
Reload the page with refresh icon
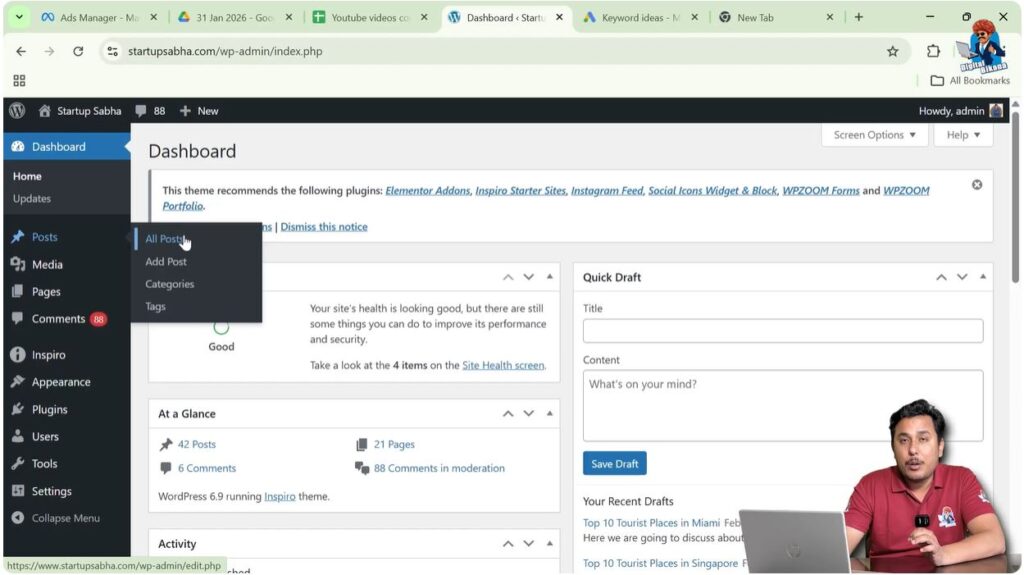click(x=78, y=51)
